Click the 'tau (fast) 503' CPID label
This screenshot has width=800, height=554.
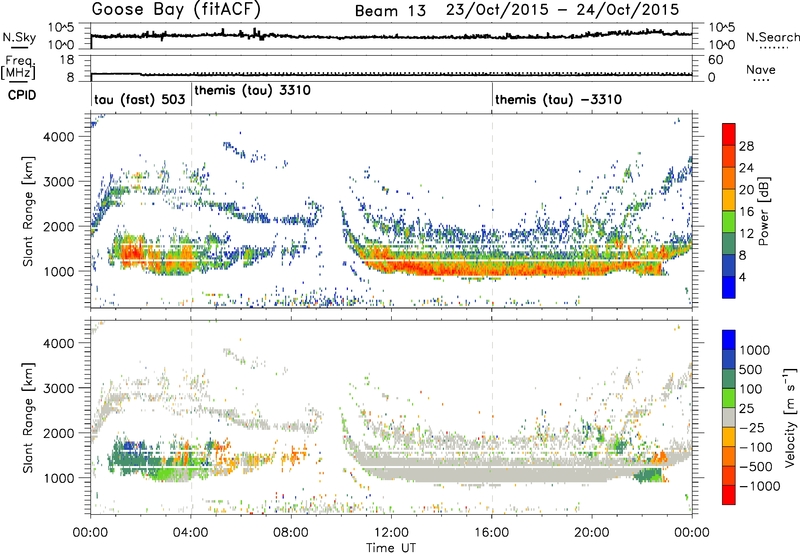(x=140, y=99)
